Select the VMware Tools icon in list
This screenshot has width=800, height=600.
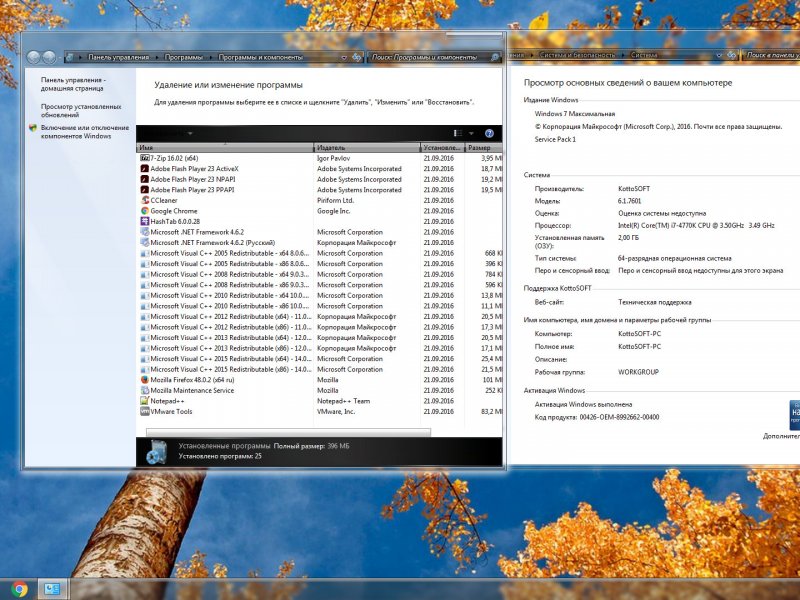(145, 411)
